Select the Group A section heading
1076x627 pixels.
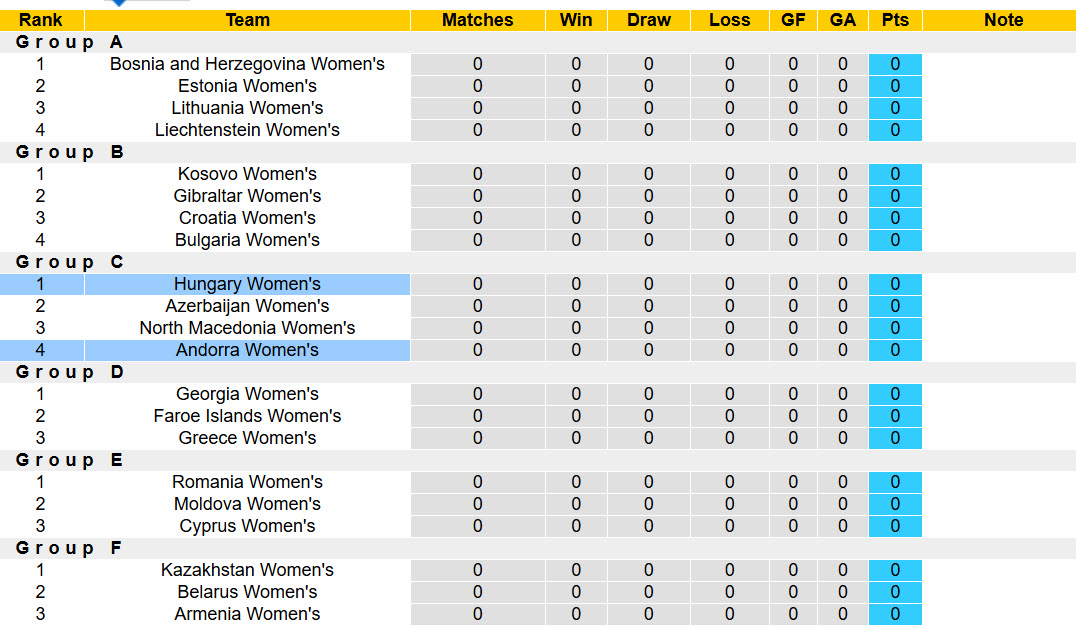(x=69, y=42)
